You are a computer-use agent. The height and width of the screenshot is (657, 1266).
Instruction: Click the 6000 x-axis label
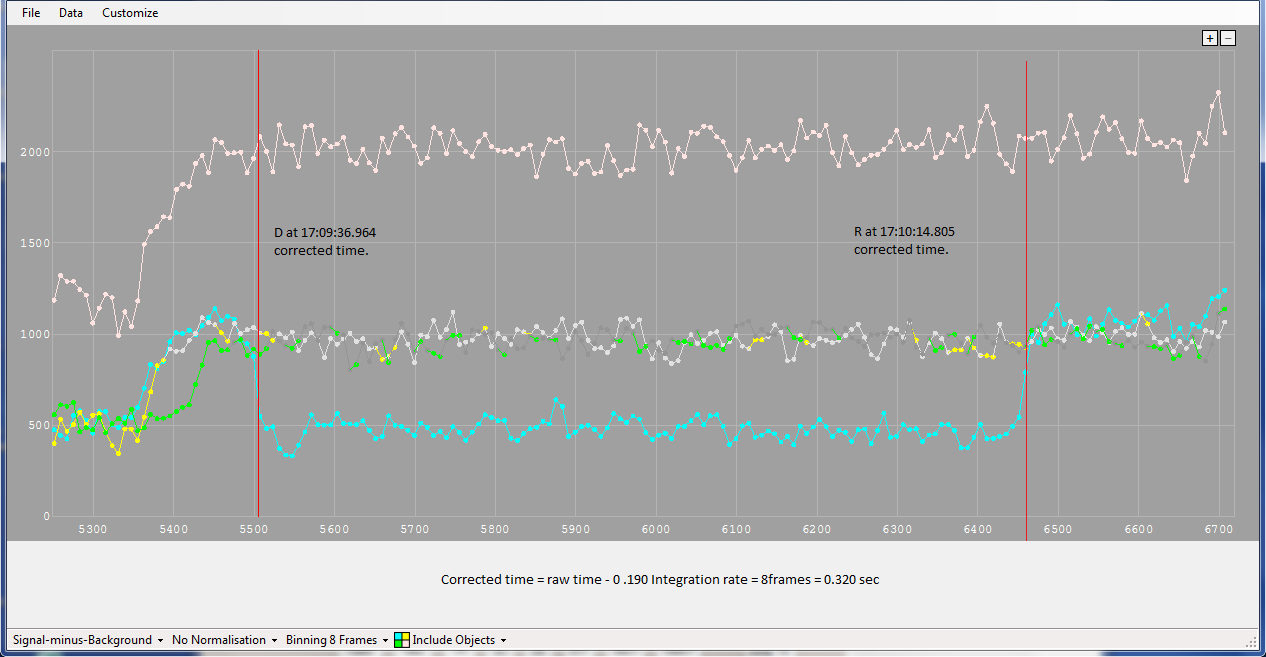click(656, 528)
